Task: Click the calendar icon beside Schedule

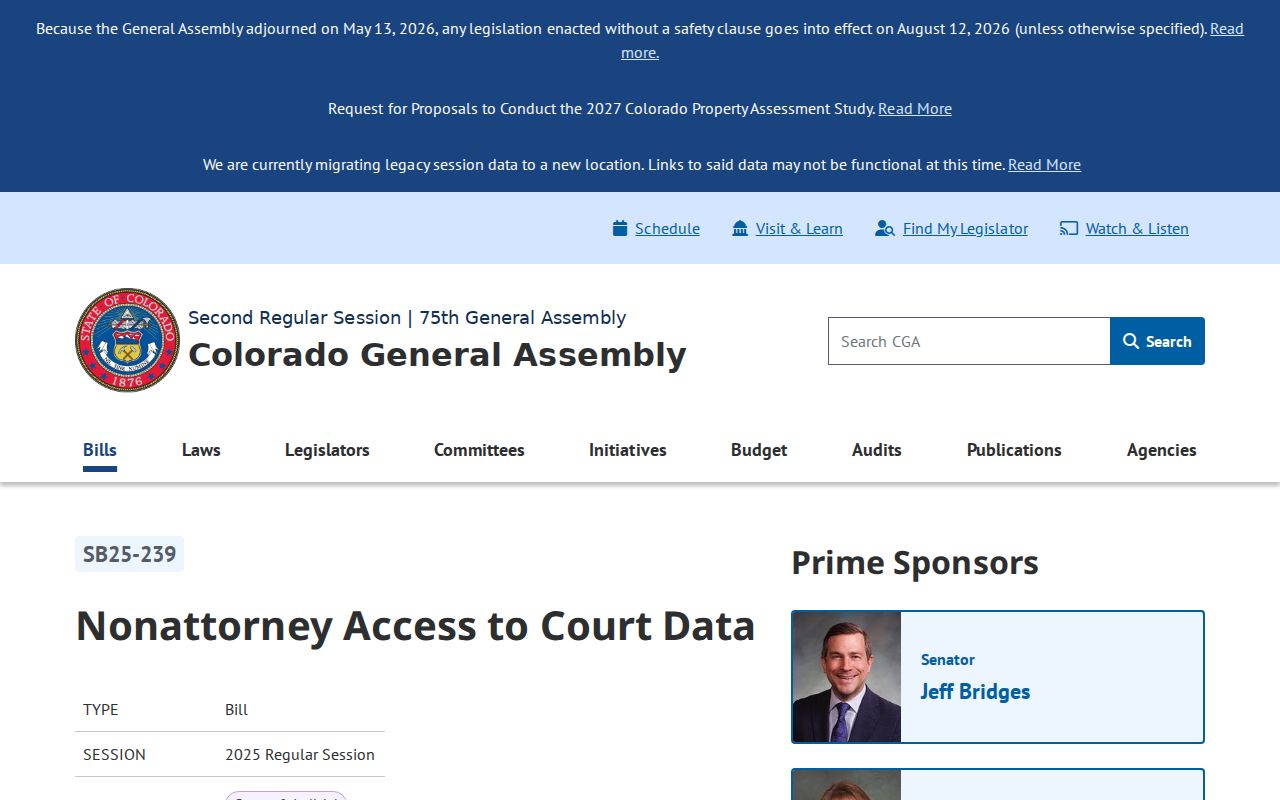Action: tap(620, 228)
